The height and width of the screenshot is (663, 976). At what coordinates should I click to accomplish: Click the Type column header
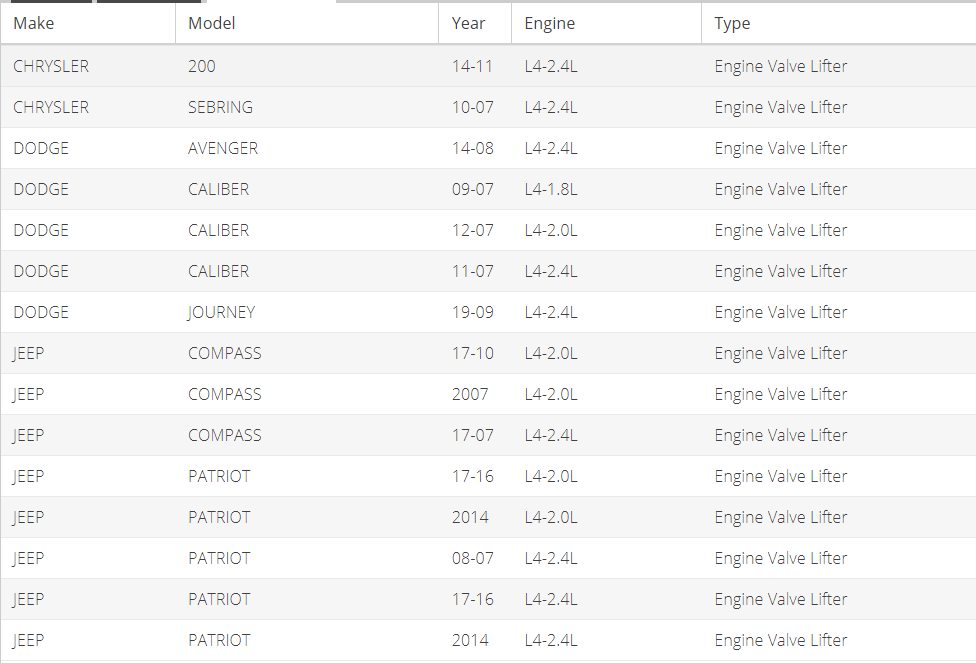pos(838,24)
